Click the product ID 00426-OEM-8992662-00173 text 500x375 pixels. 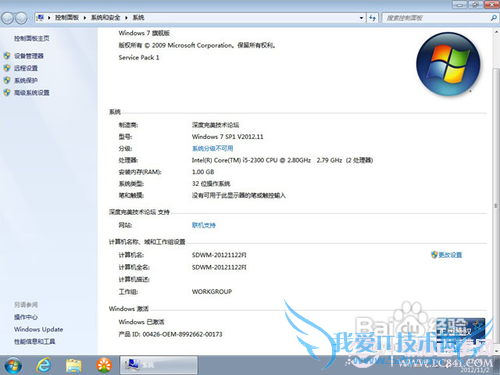coord(182,334)
